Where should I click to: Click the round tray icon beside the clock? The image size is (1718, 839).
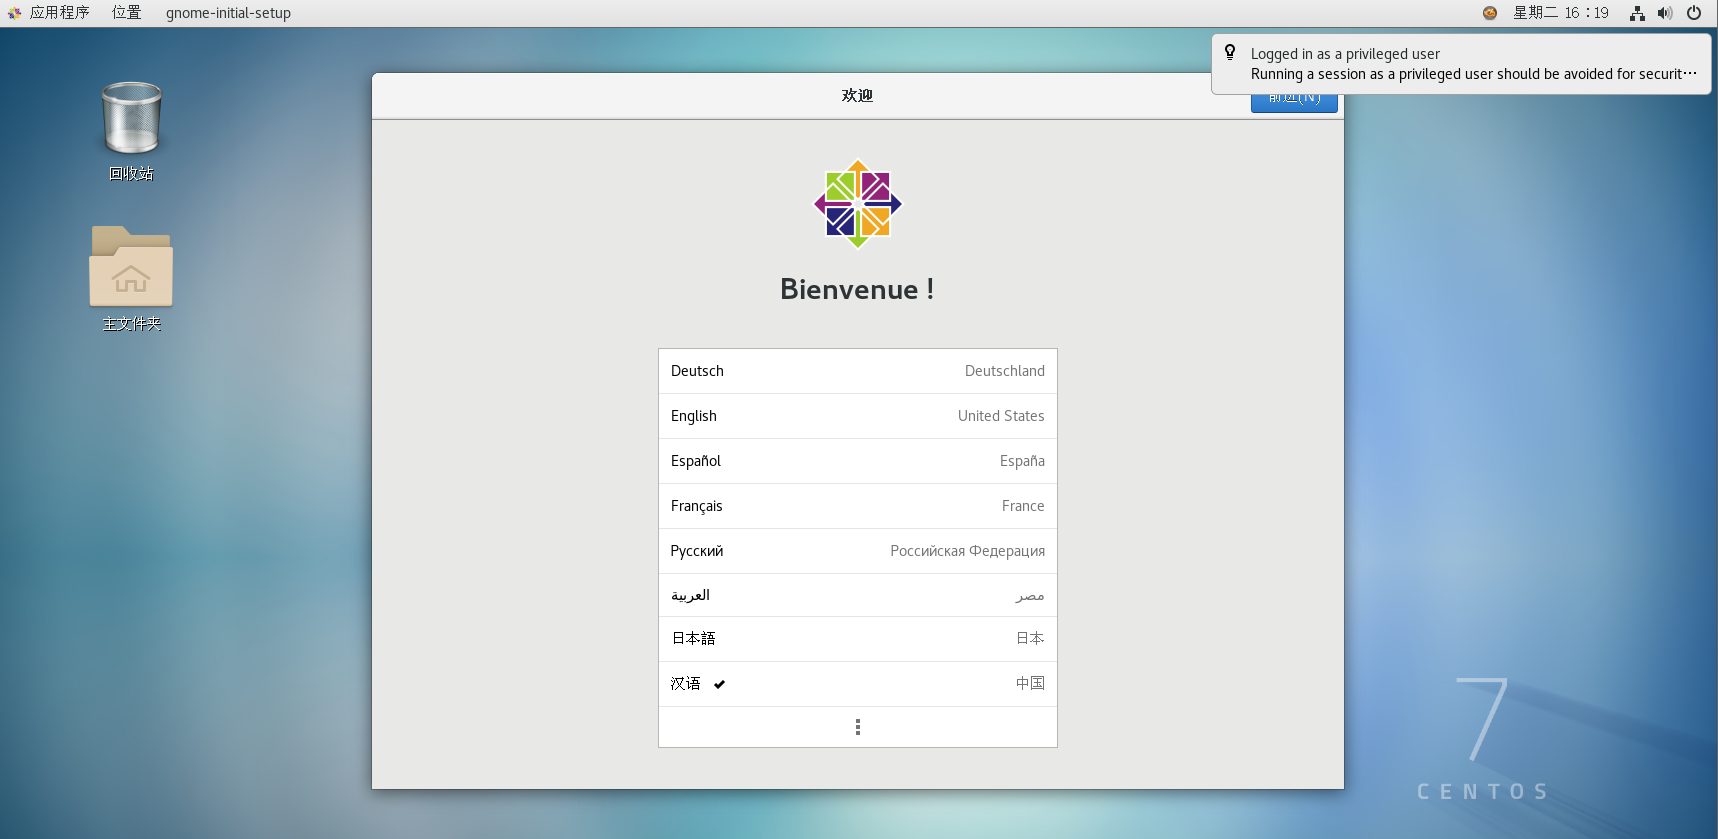point(1490,13)
